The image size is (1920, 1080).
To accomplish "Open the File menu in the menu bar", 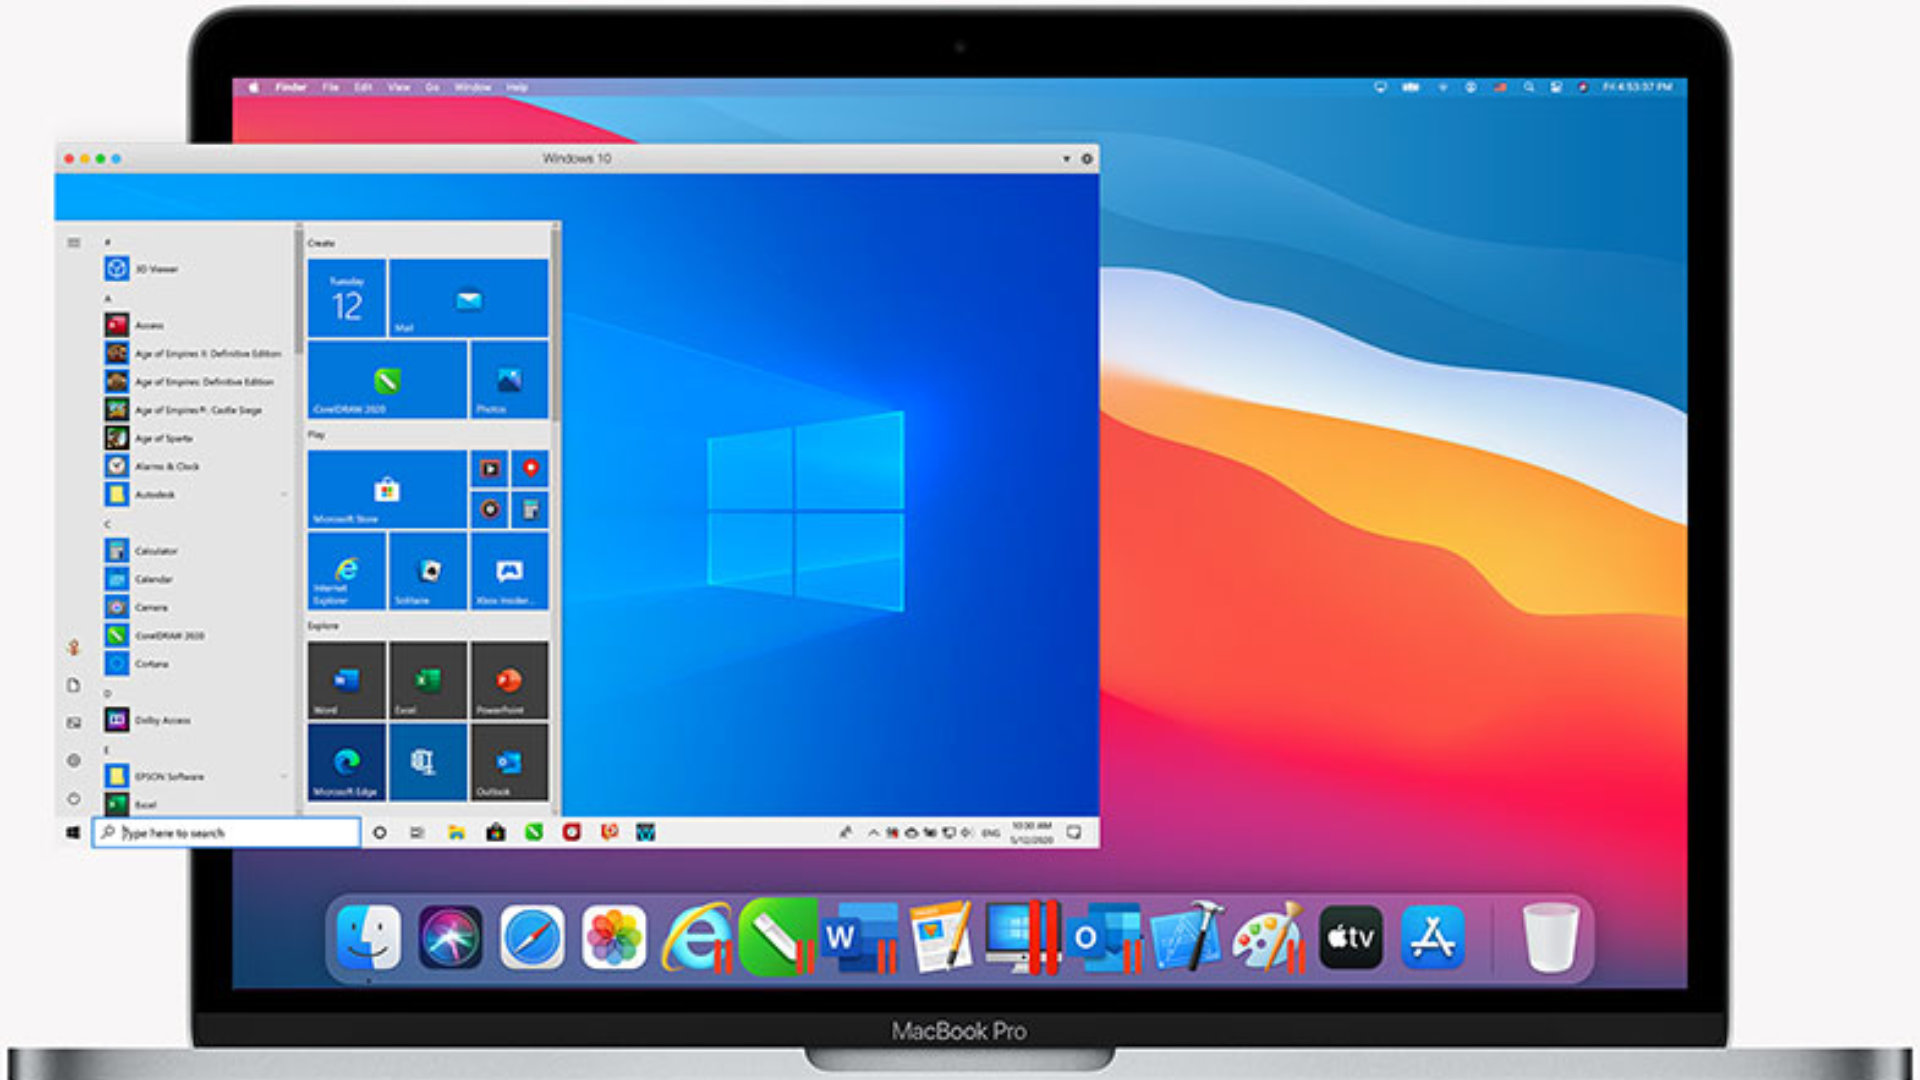I will (330, 87).
